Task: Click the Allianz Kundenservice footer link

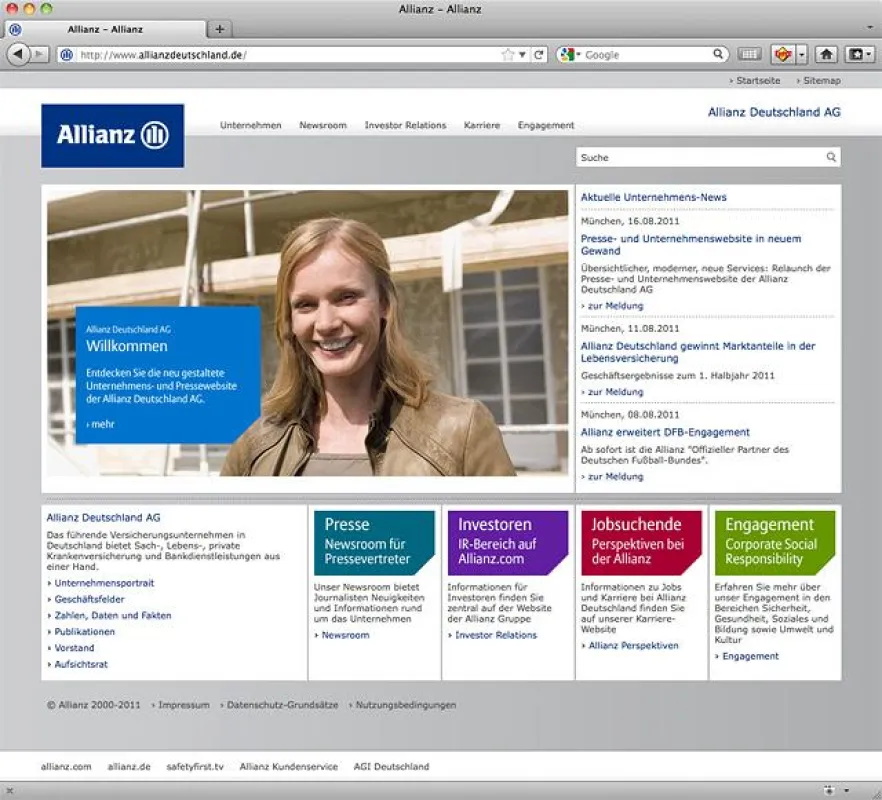Action: point(289,767)
